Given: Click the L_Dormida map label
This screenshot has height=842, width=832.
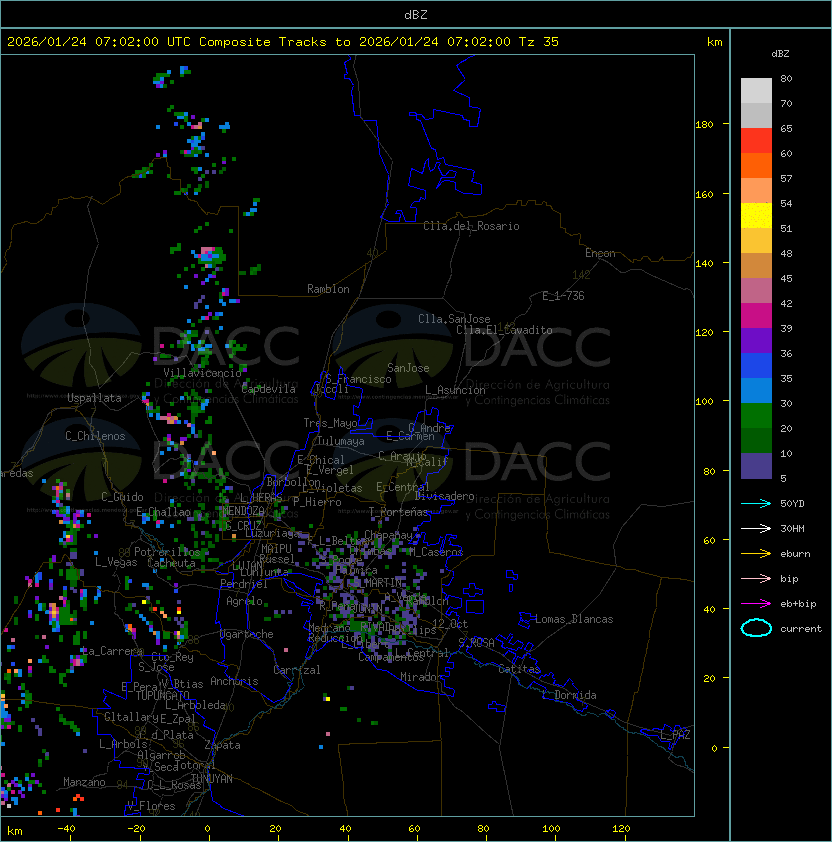Looking at the screenshot, I should (x=570, y=695).
